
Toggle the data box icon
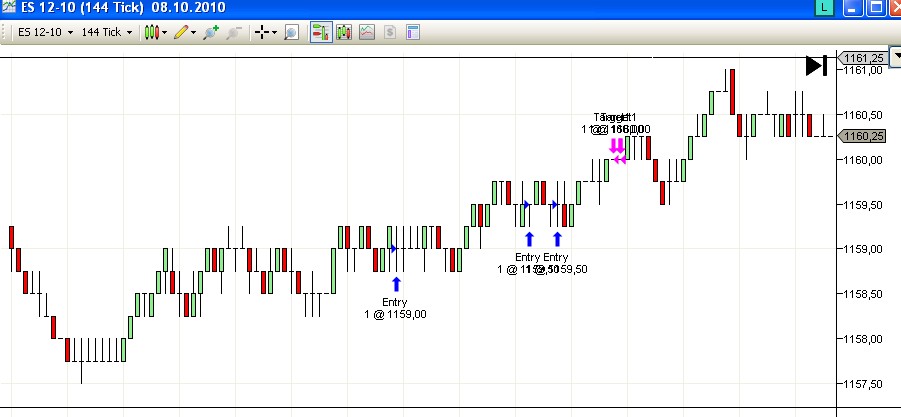[344, 32]
